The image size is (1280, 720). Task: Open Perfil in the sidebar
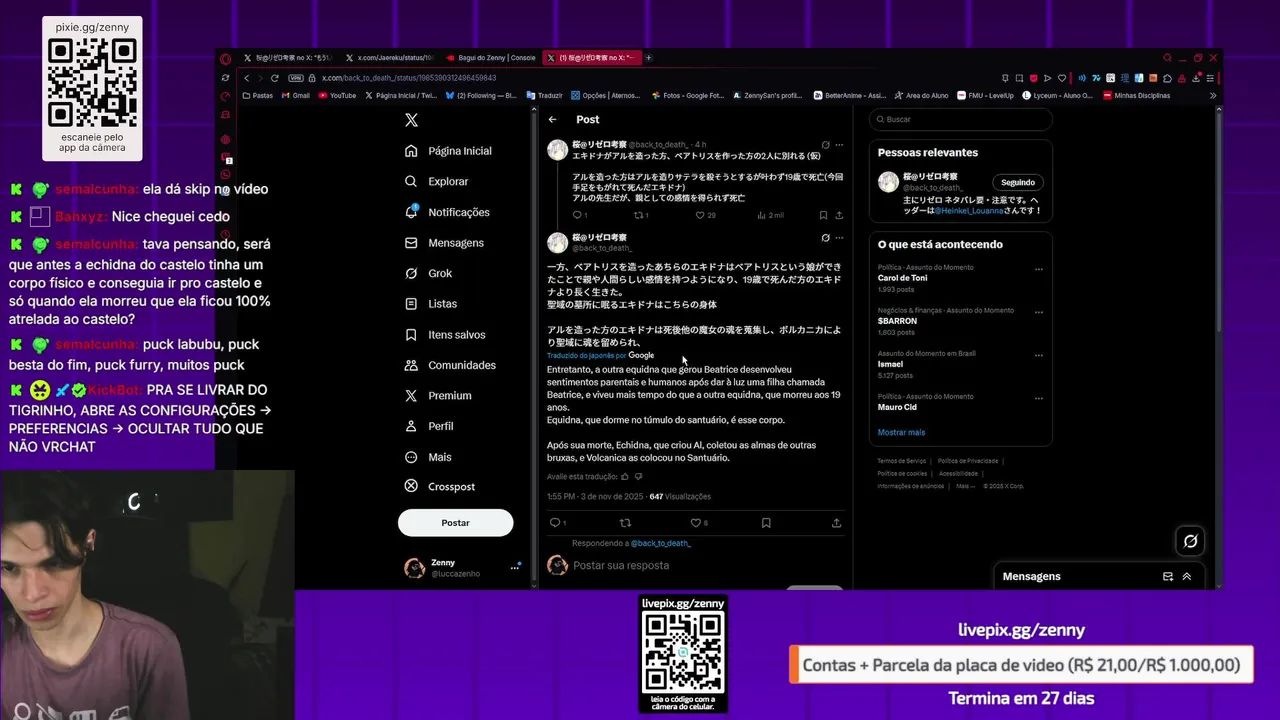pyautogui.click(x=429, y=426)
